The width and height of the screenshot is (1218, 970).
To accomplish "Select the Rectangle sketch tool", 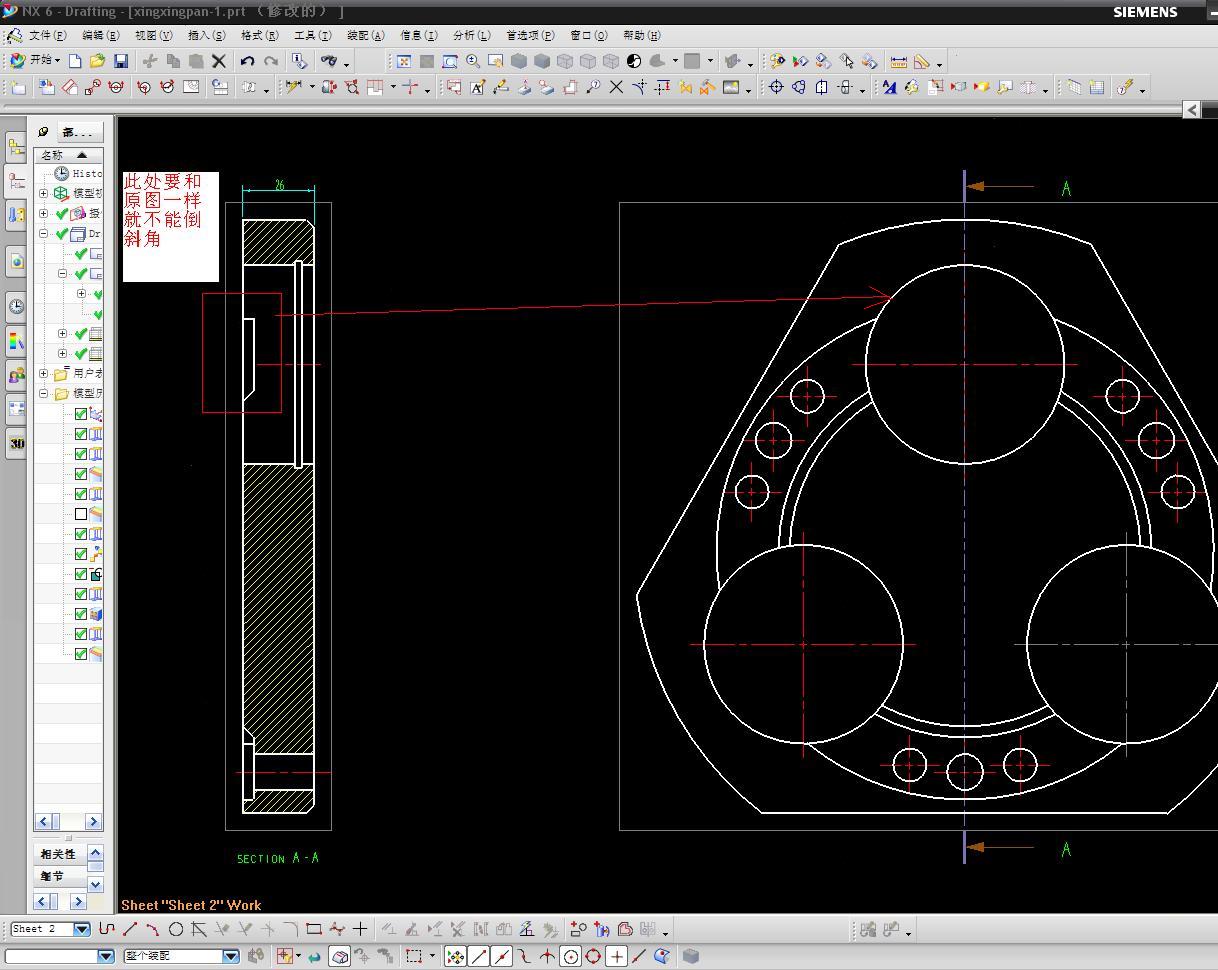I will 313,929.
